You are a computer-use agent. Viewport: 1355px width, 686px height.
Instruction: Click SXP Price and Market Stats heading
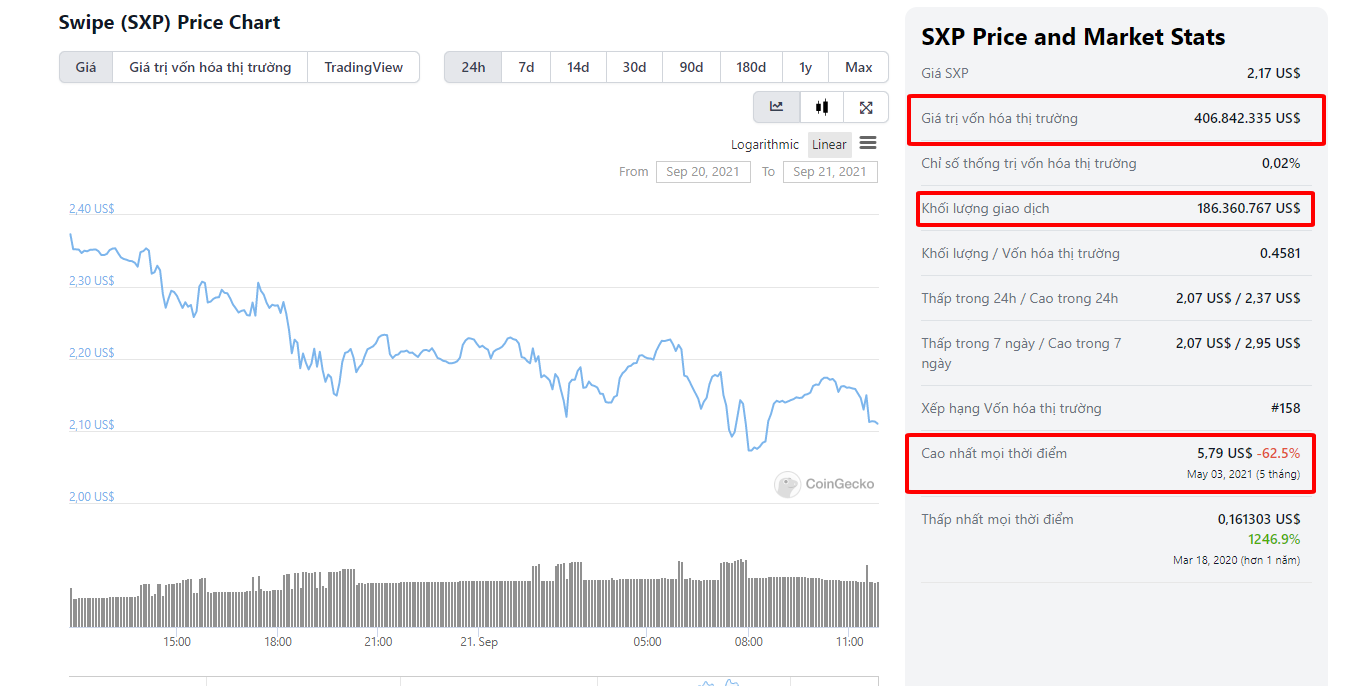point(1073,37)
